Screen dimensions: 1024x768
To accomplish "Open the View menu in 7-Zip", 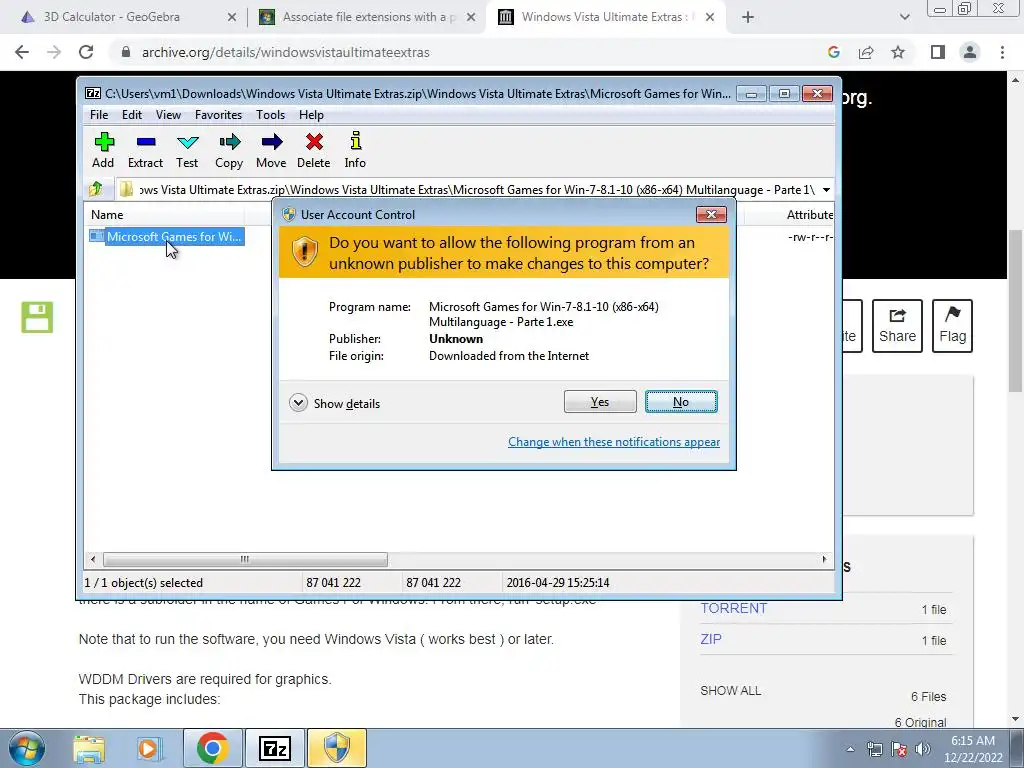I will click(168, 115).
